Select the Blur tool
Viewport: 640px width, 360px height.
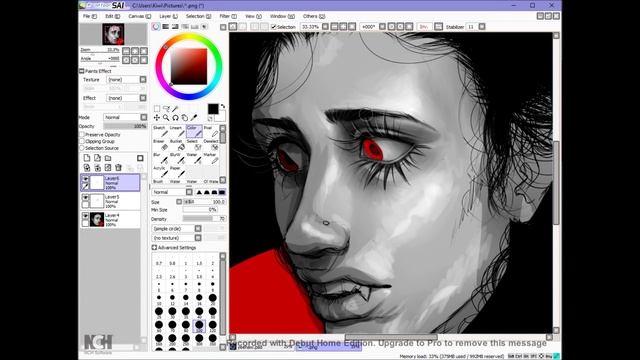pyautogui.click(x=160, y=158)
